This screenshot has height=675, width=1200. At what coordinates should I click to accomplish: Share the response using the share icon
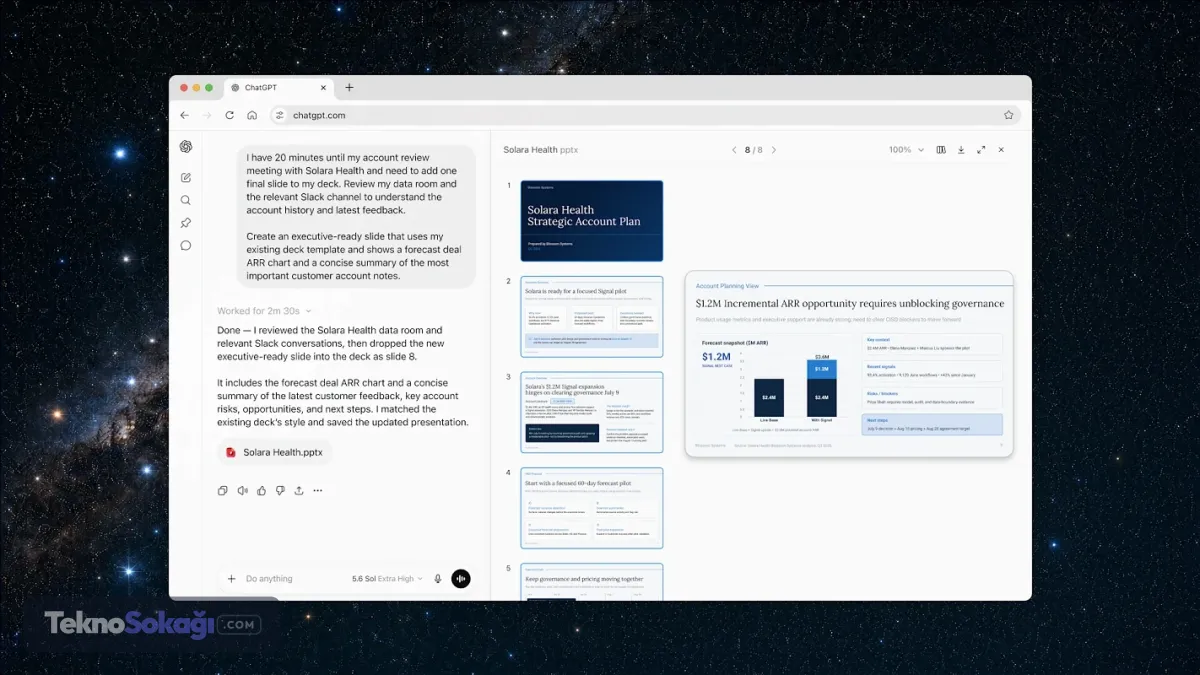click(299, 491)
